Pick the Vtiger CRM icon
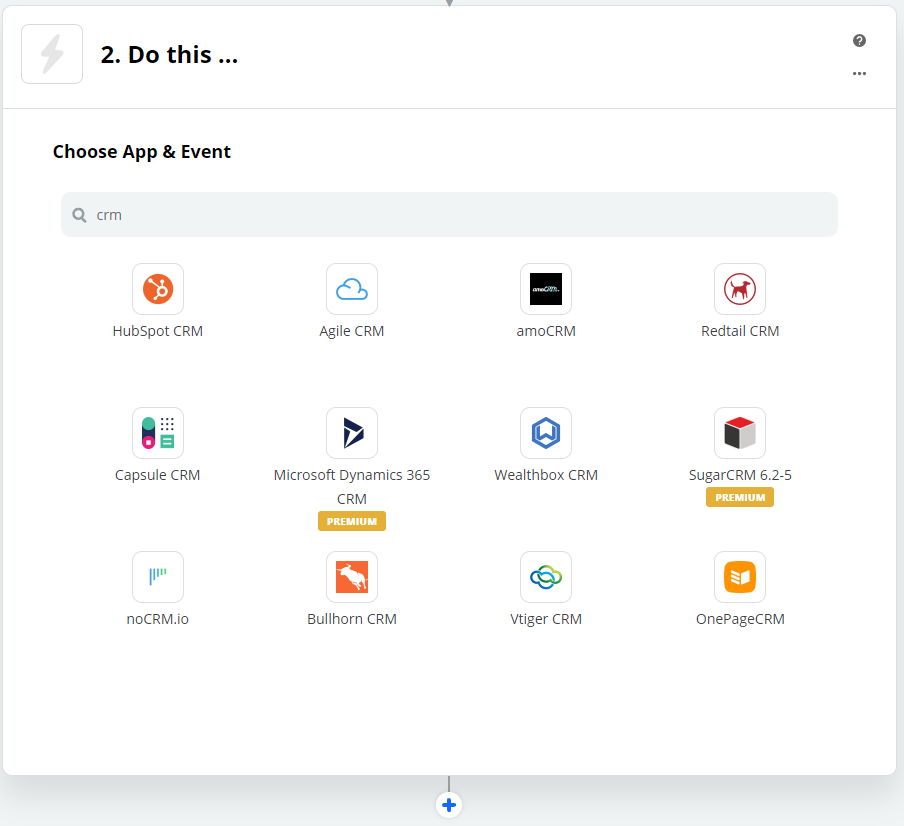904x826 pixels. tap(545, 576)
